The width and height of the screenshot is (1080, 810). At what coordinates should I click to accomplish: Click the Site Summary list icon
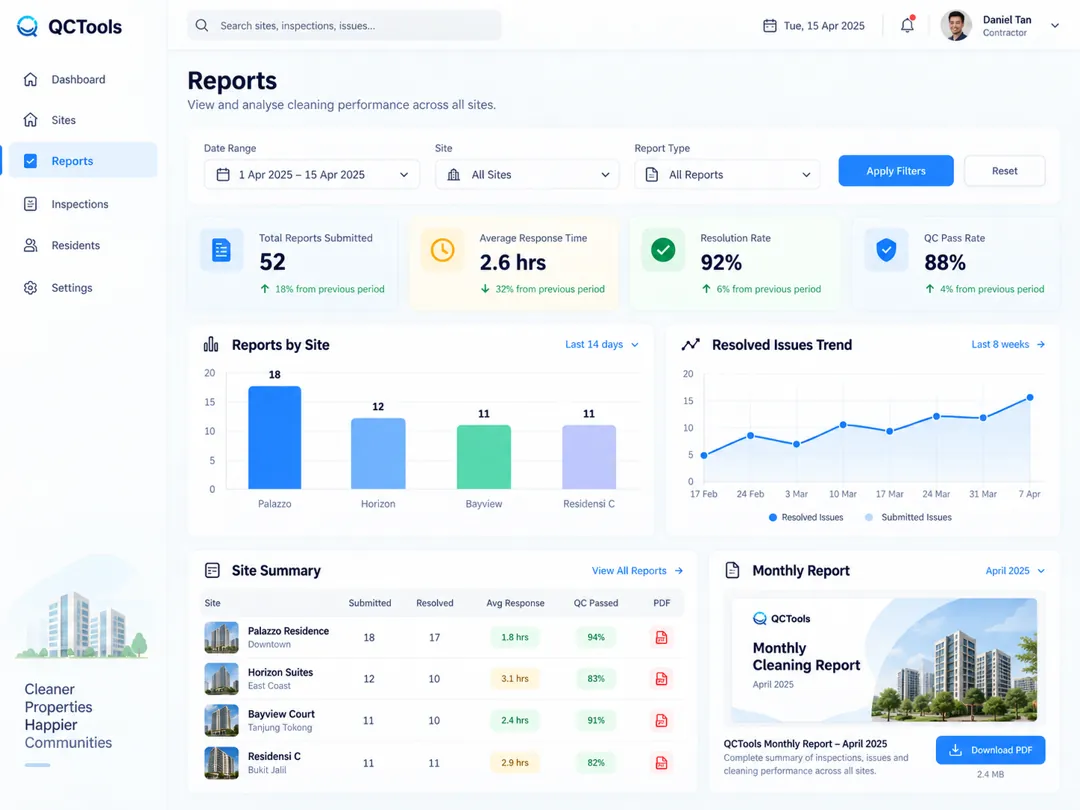coord(212,570)
